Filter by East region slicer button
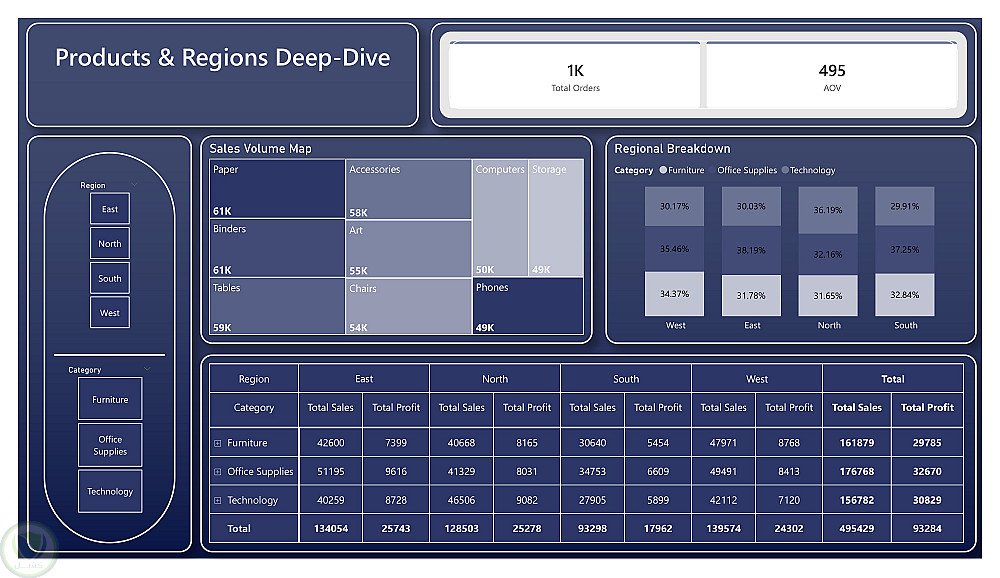 click(x=110, y=209)
